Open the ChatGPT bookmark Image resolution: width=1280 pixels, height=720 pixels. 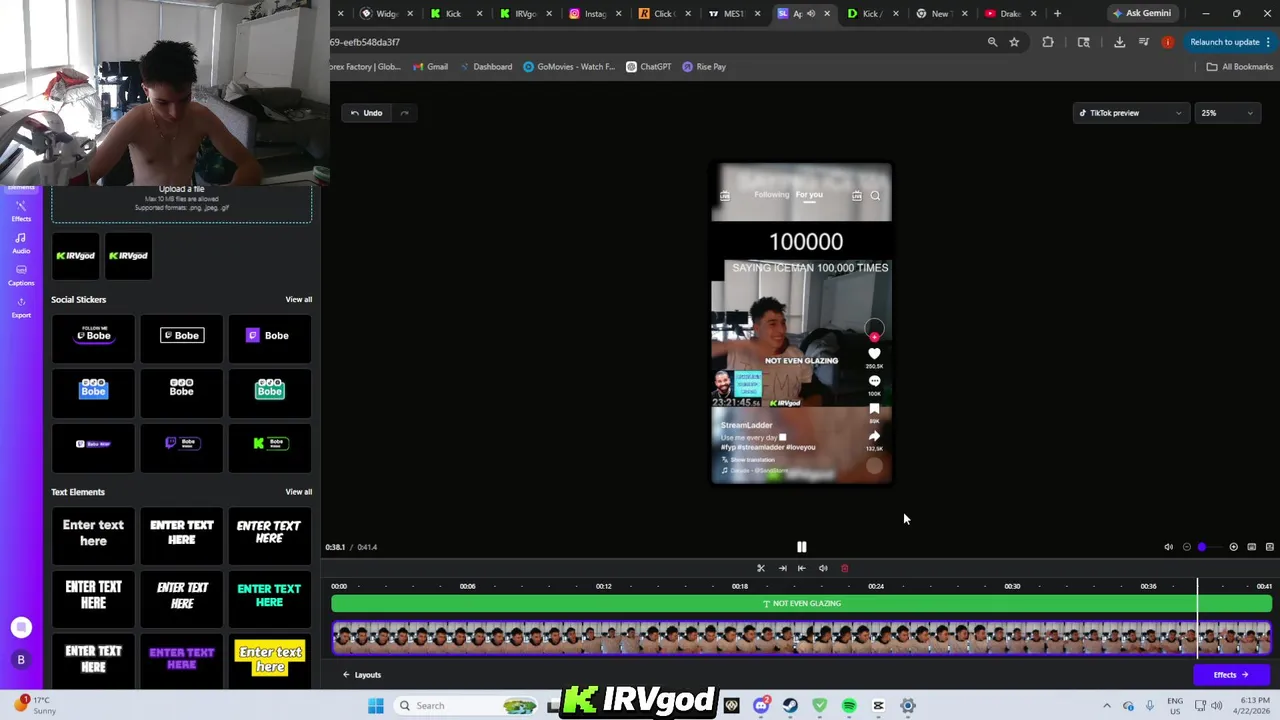pos(648,67)
